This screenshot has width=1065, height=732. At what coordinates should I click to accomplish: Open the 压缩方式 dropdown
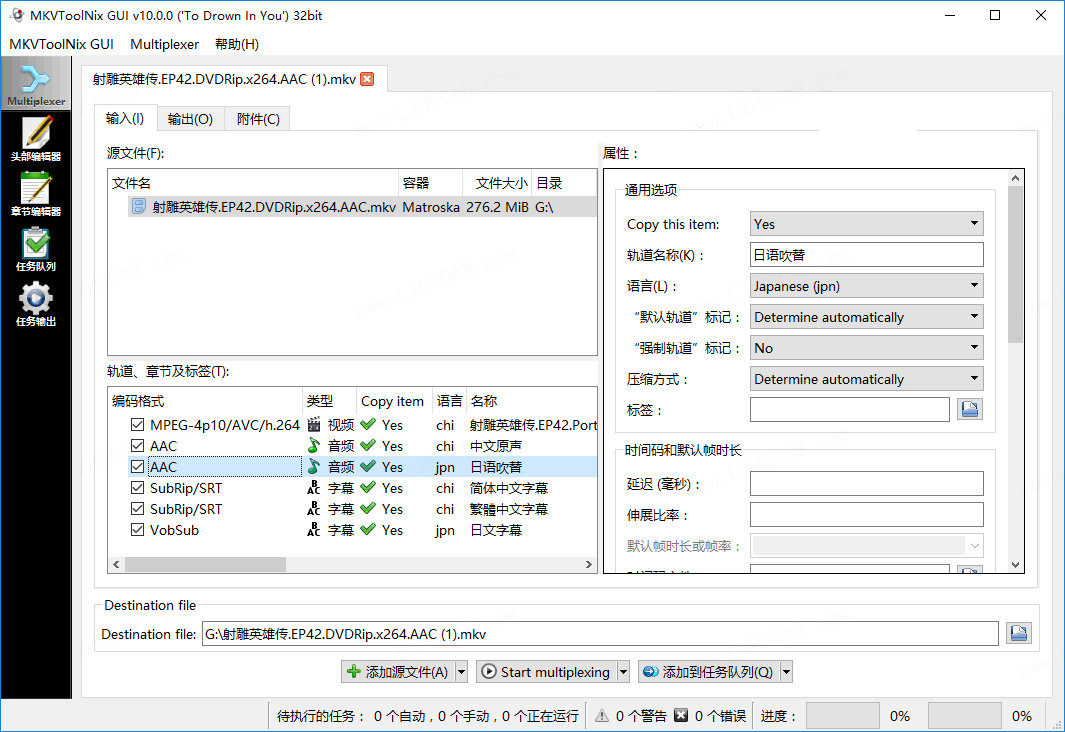point(867,379)
